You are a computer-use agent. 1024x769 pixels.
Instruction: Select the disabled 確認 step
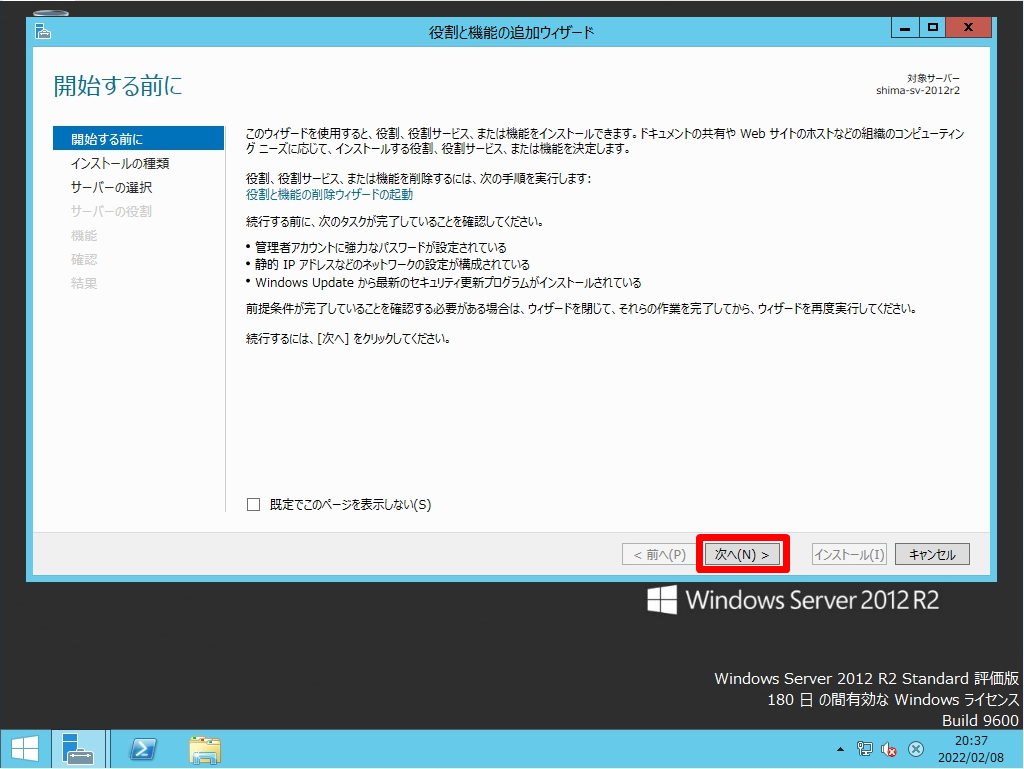[x=84, y=259]
